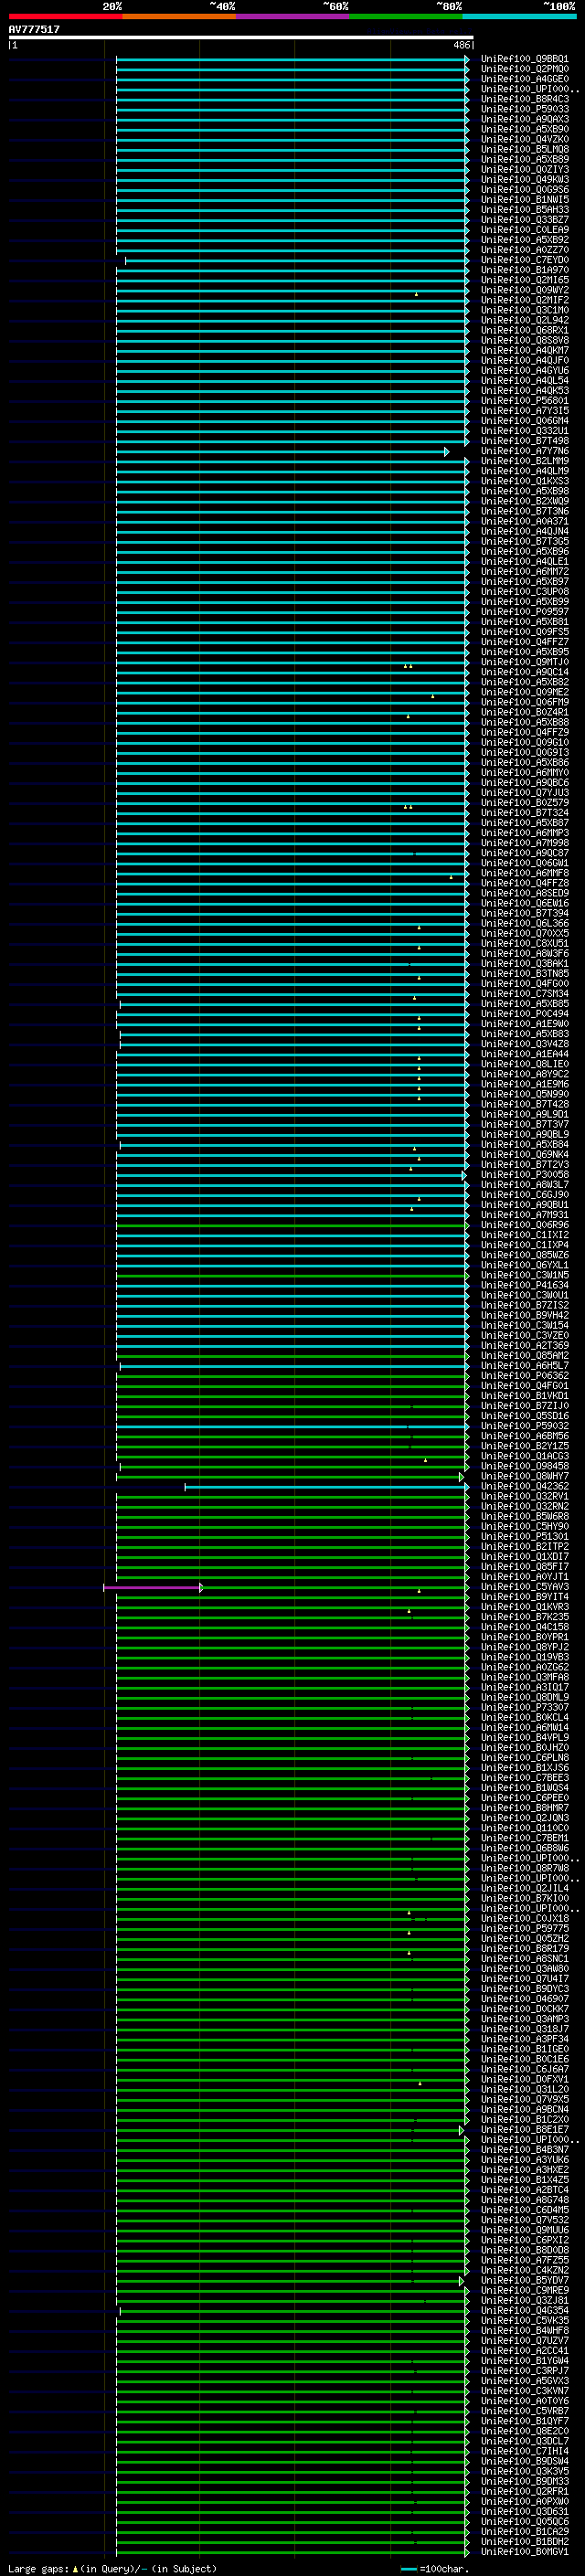Select the UniRef100_A2CC41 label
The width and height of the screenshot is (585, 2576).
coord(524,2351)
